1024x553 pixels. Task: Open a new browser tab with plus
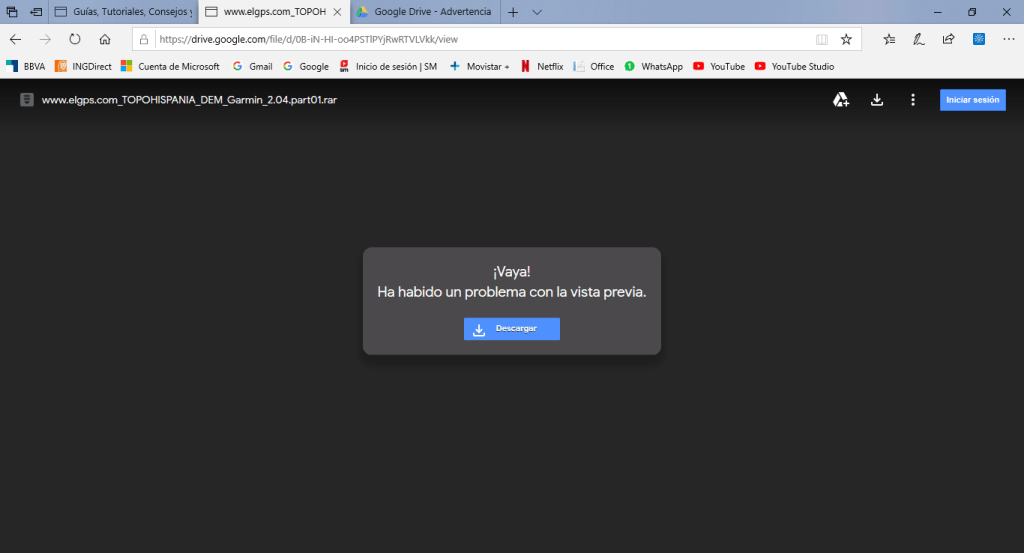pyautogui.click(x=513, y=12)
